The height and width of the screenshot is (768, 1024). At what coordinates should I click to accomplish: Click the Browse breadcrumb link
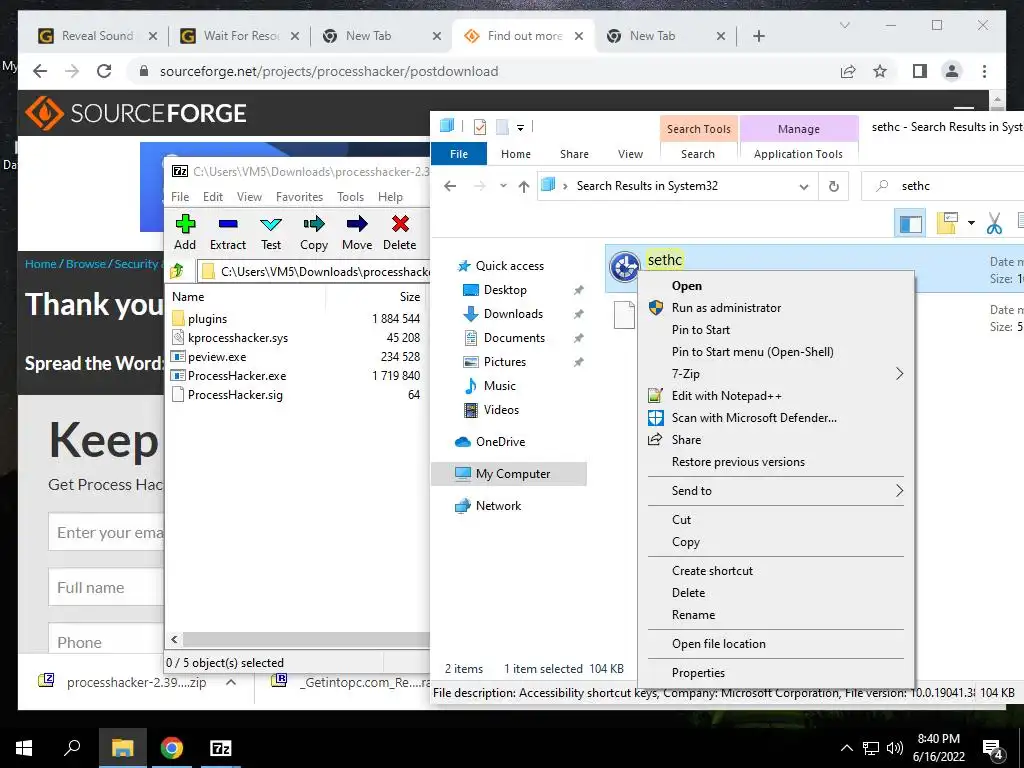[86, 264]
